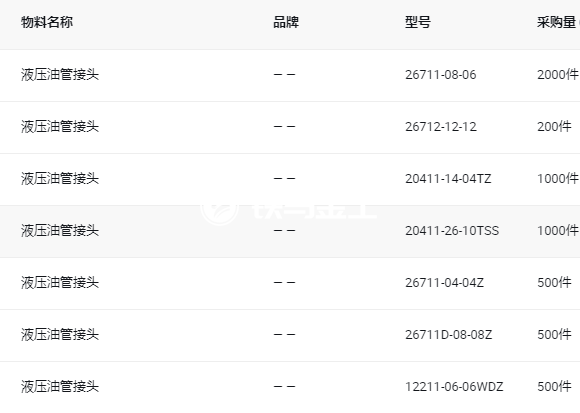Click the 2000件 quantity cell
This screenshot has height=413, width=580.
558,75
